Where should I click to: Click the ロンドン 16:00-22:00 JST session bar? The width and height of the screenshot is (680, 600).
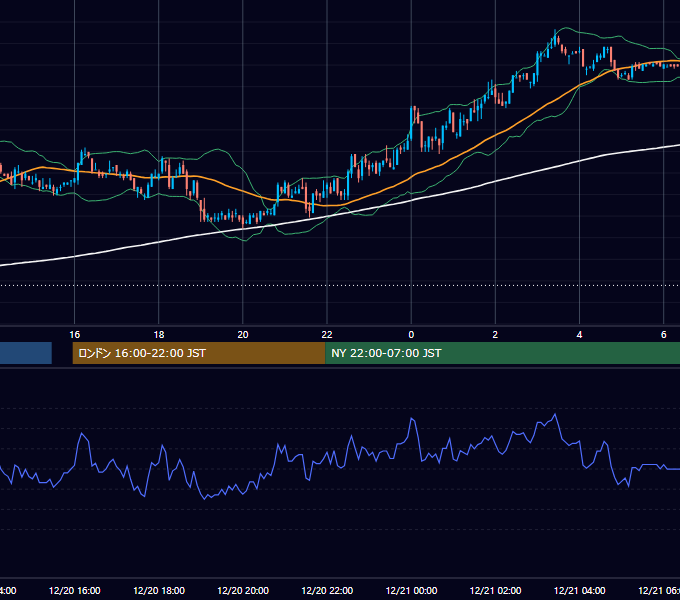click(199, 353)
